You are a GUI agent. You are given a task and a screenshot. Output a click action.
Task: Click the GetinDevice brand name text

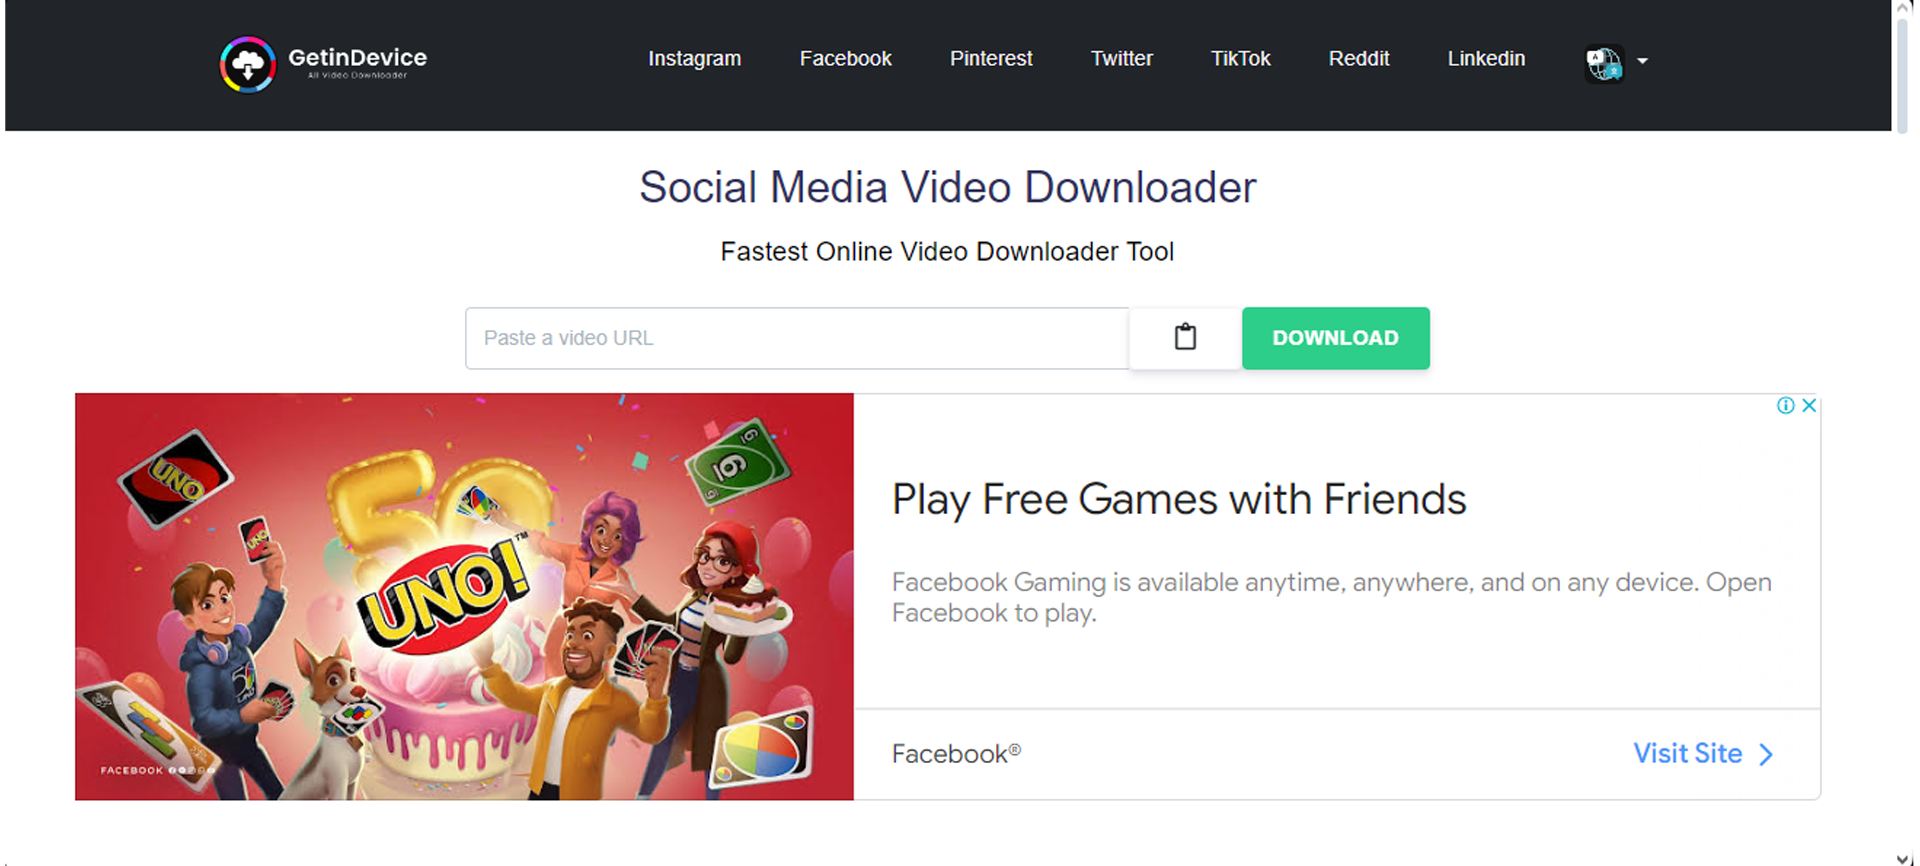pyautogui.click(x=357, y=58)
